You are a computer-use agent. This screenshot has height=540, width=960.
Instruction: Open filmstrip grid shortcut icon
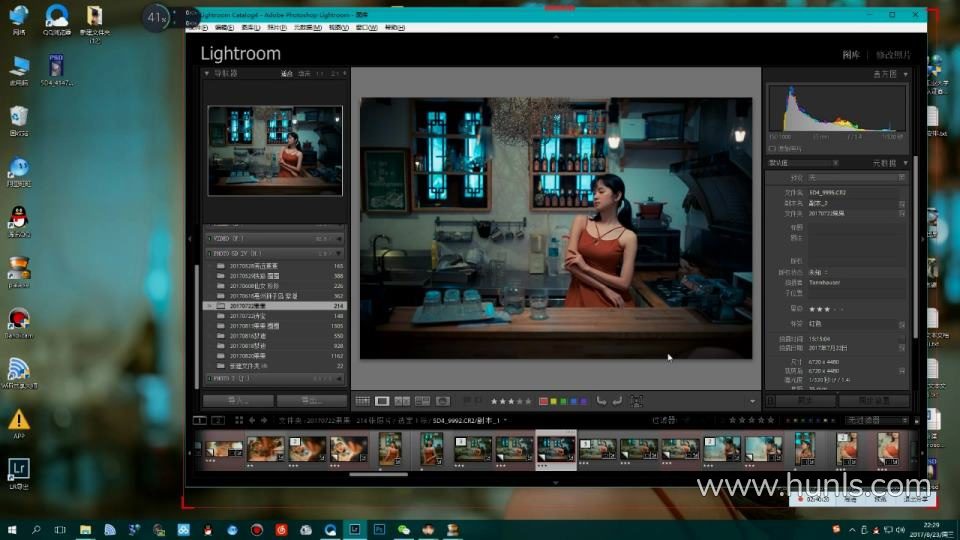coord(239,420)
